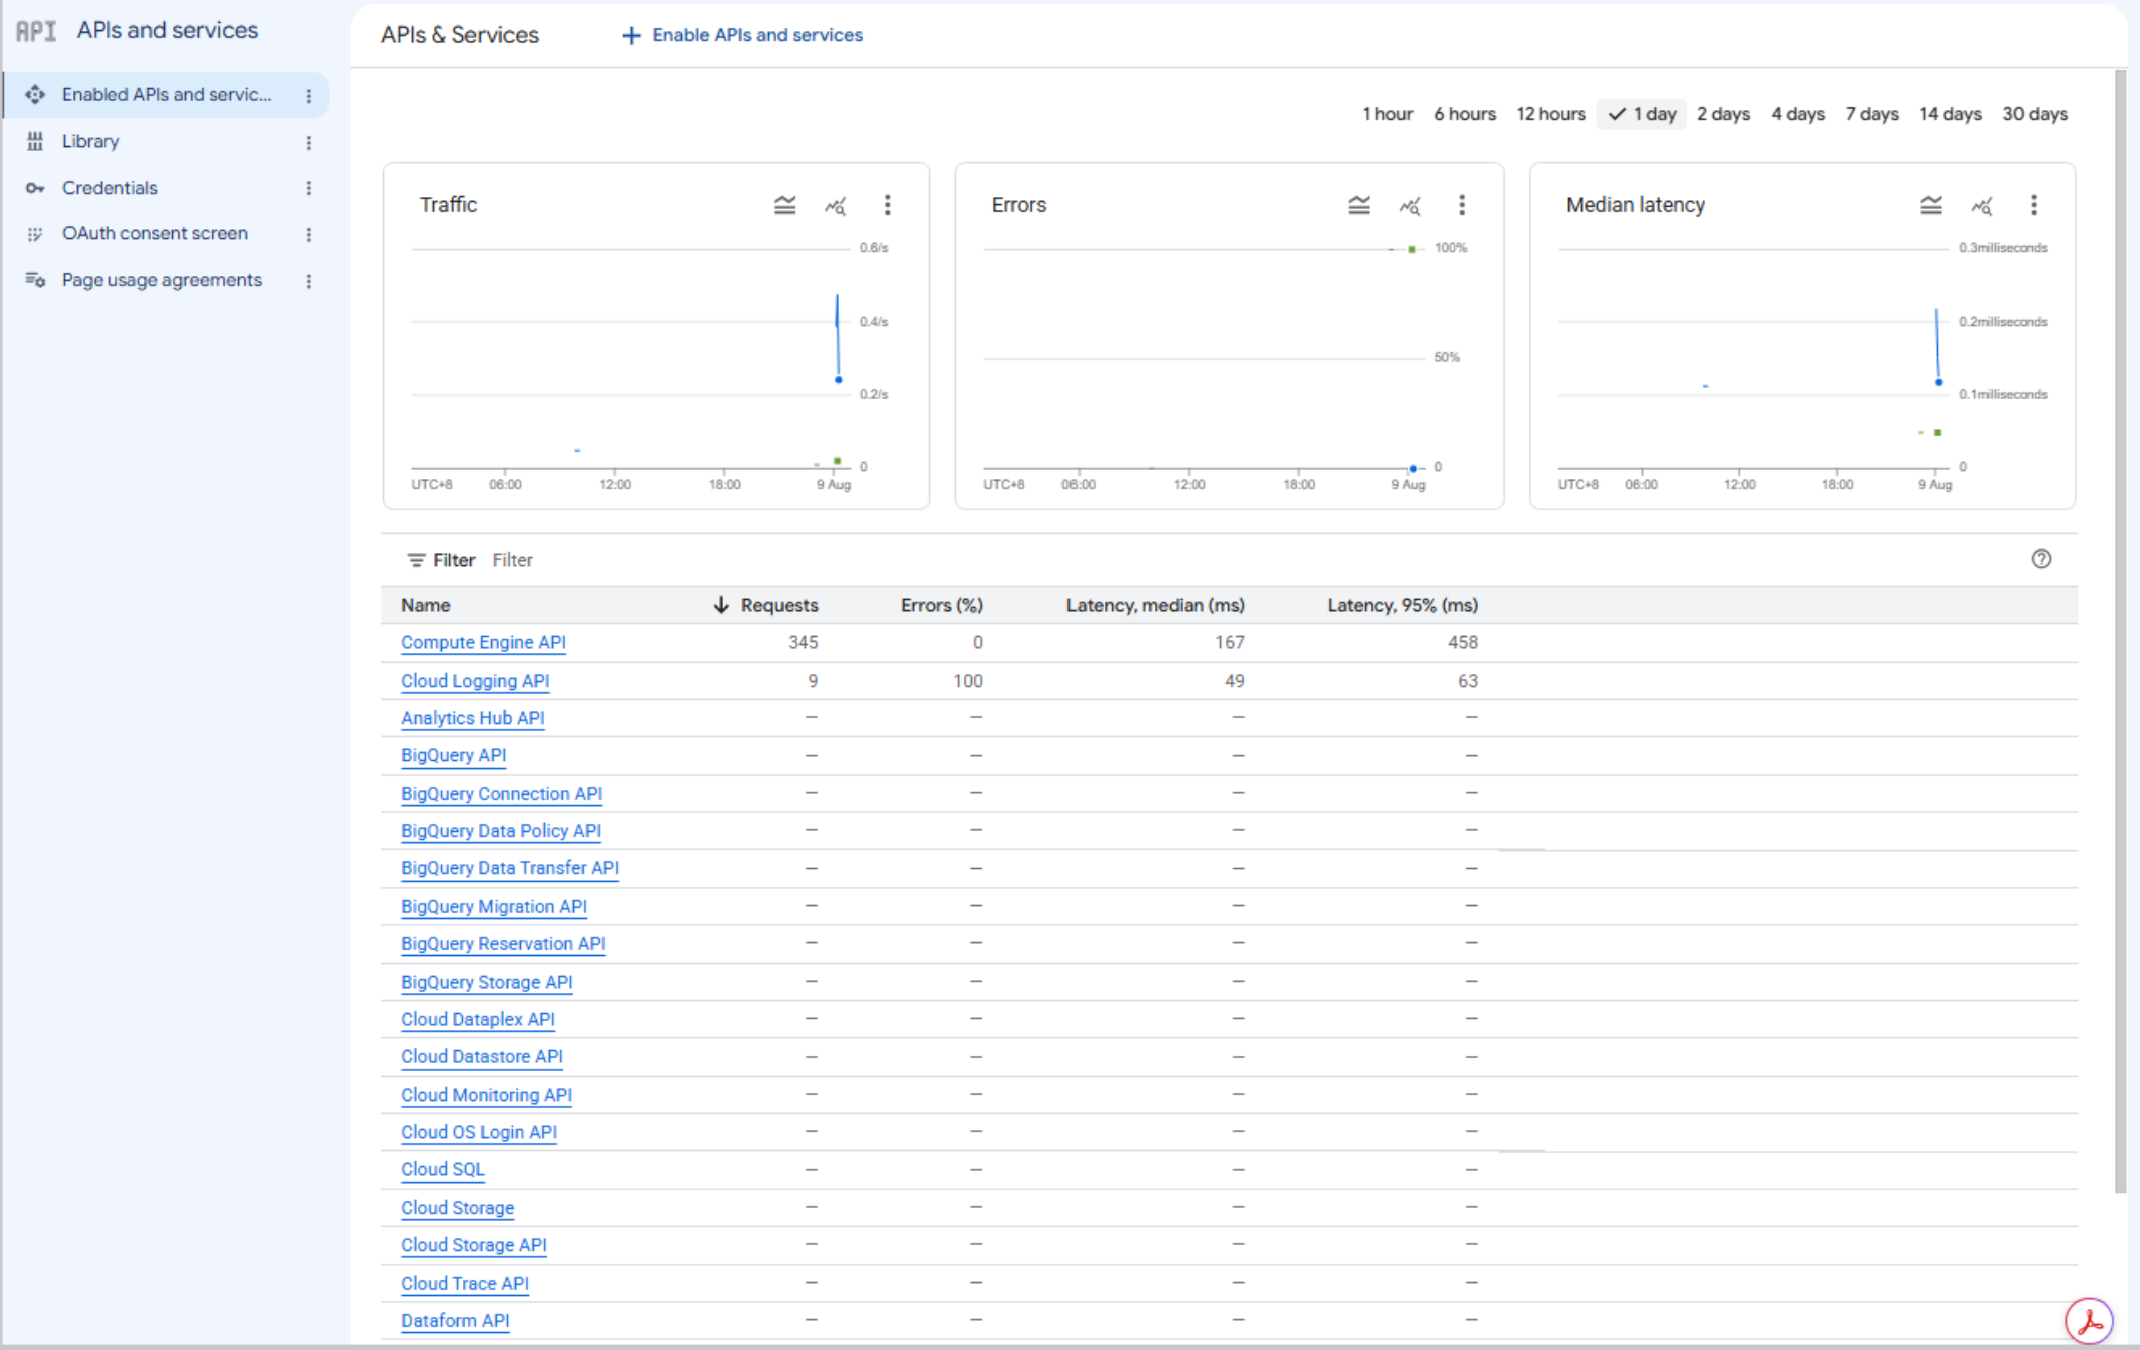
Task: Select the 7 days time range
Action: click(x=1872, y=114)
